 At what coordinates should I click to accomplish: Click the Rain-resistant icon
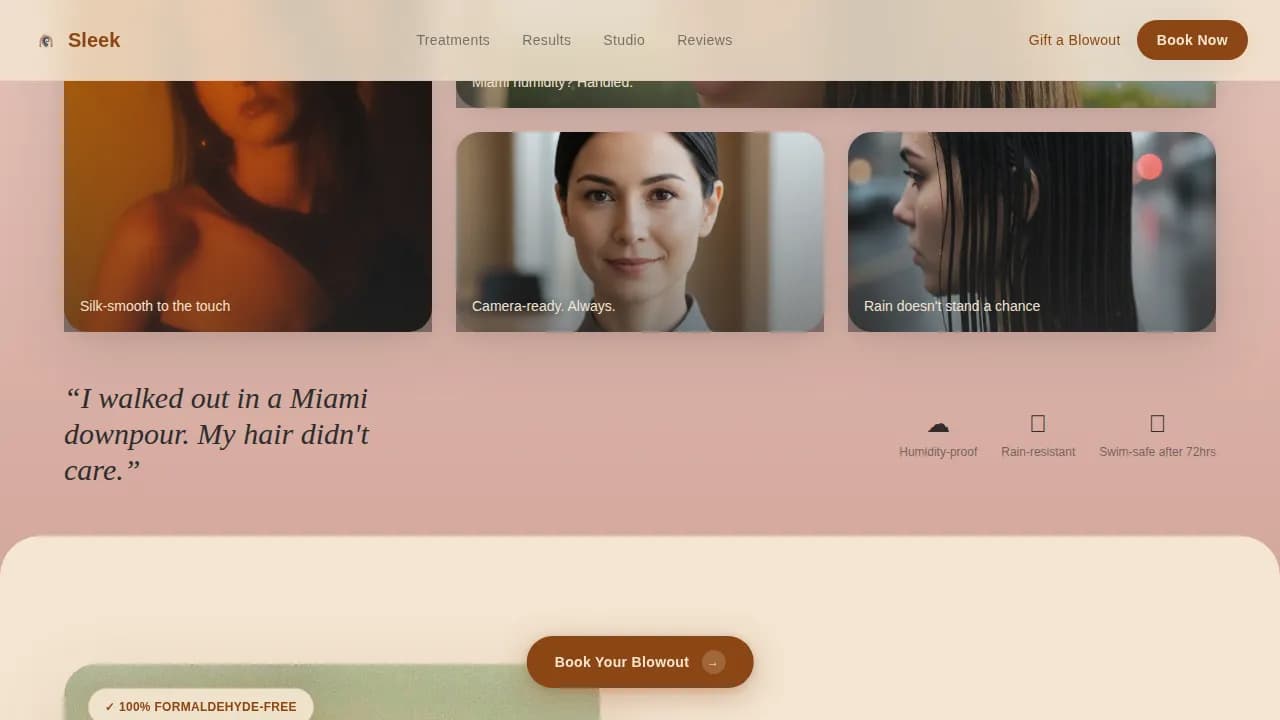click(x=1037, y=422)
